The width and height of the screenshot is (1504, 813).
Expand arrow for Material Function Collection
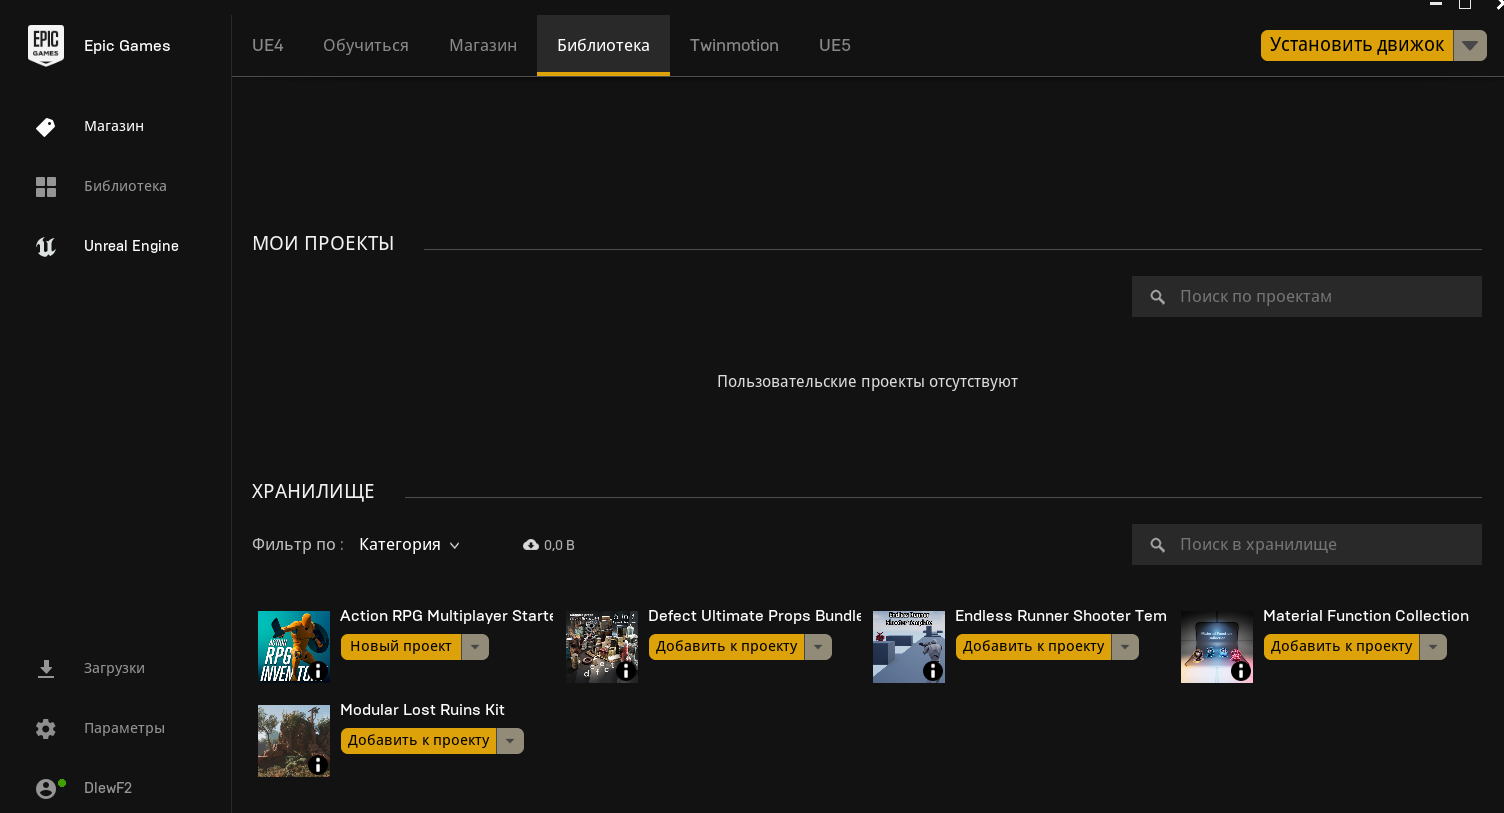pyautogui.click(x=1434, y=647)
